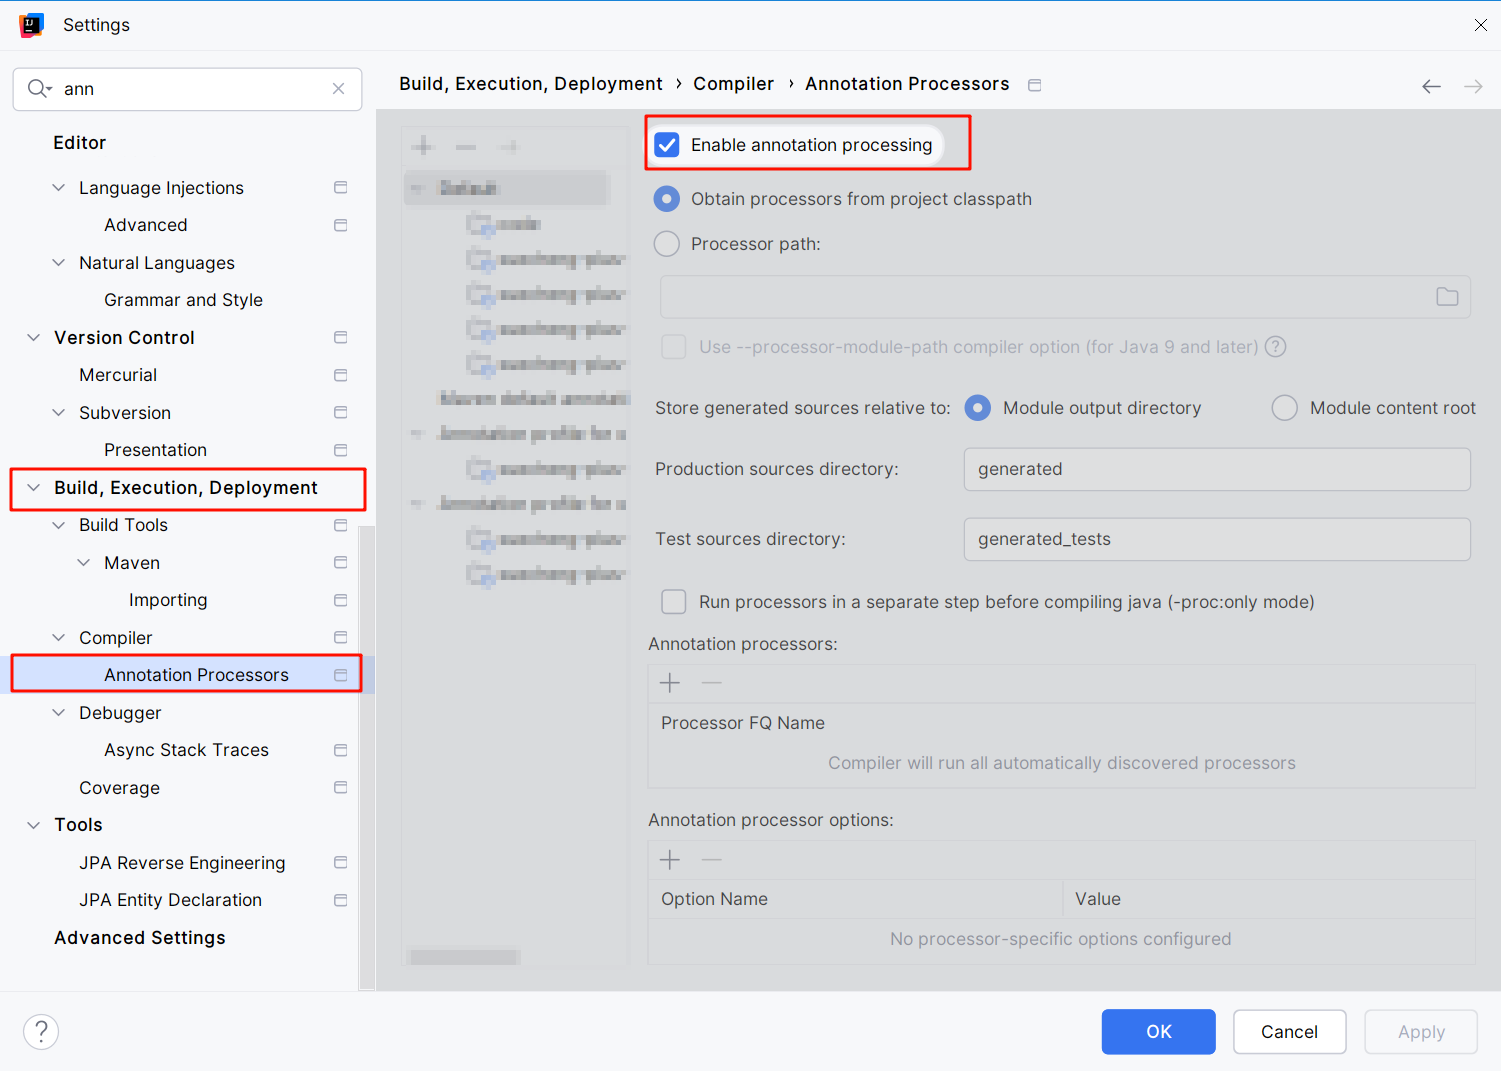Go forward in settings navigation

pyautogui.click(x=1473, y=86)
